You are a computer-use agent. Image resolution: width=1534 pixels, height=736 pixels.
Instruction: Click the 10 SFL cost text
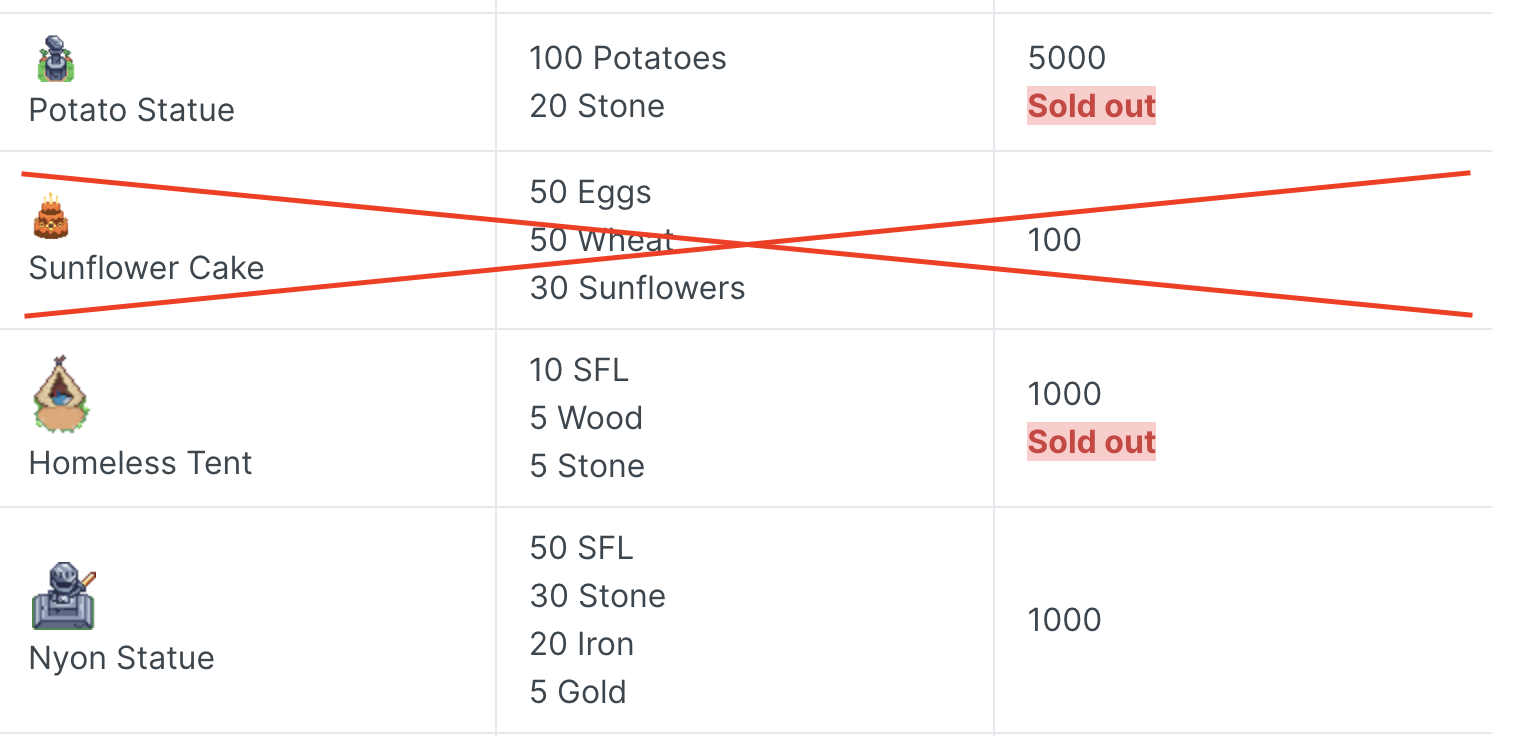579,370
